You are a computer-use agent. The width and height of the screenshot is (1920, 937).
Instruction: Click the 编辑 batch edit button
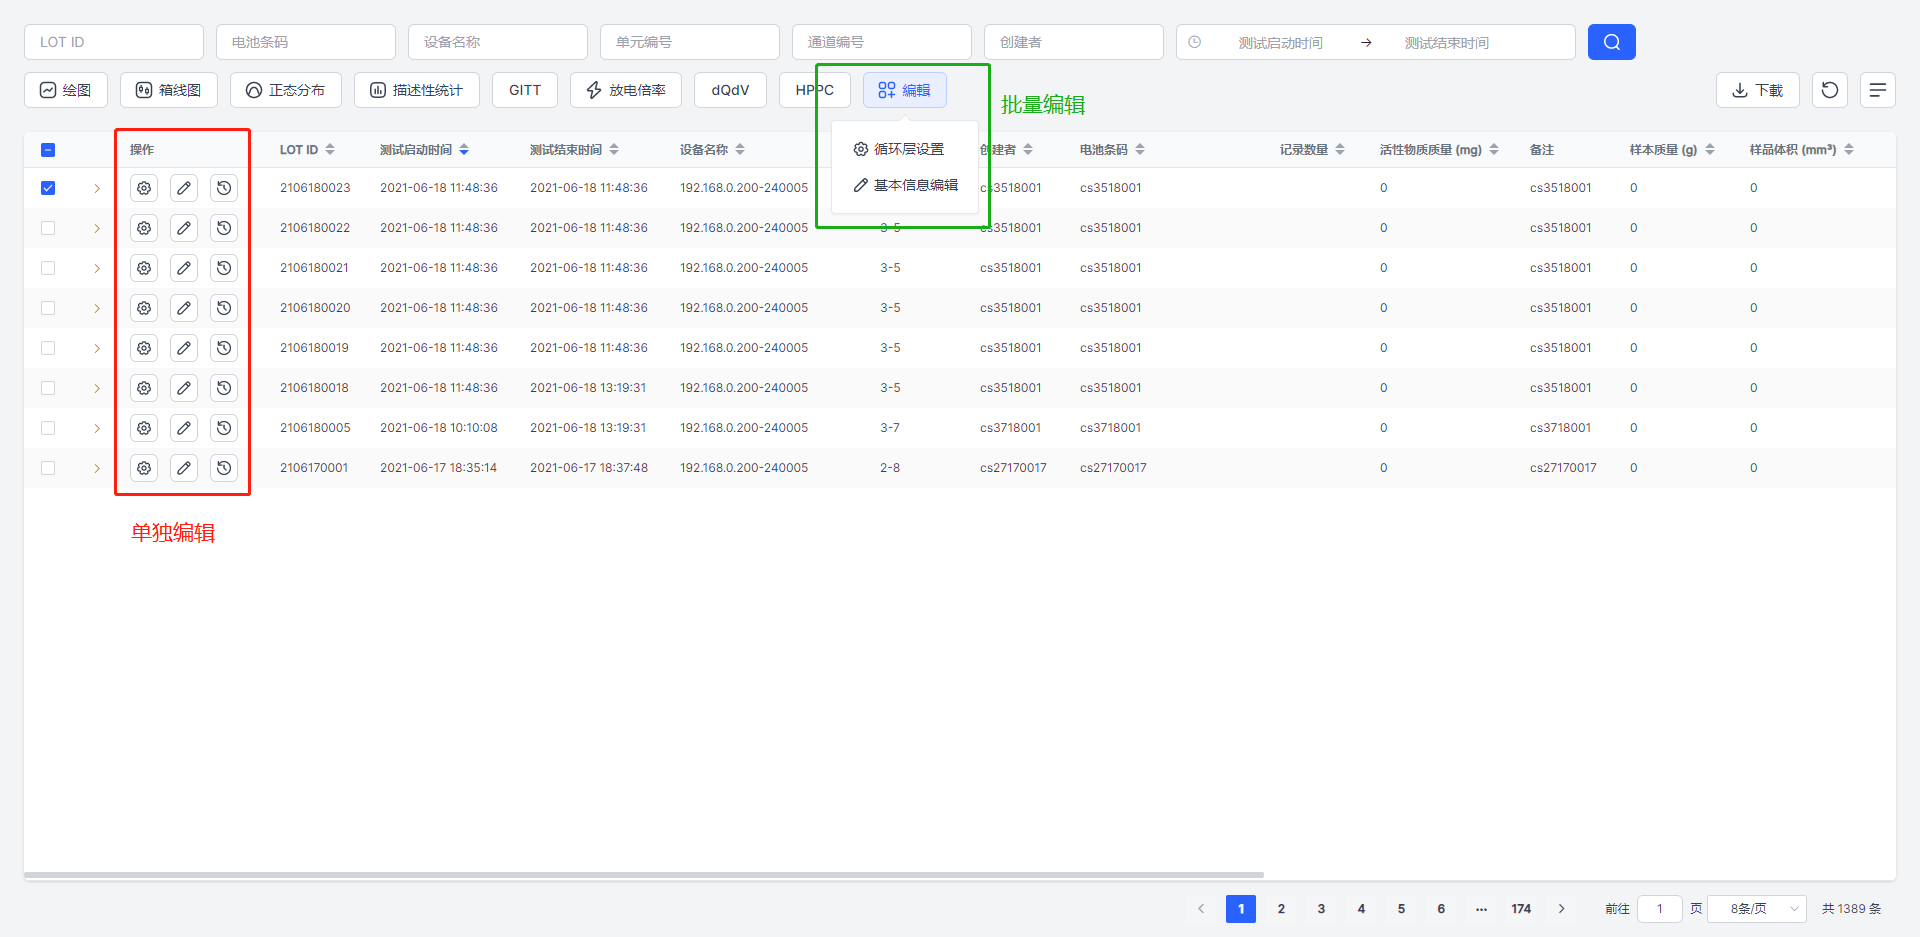tap(905, 90)
